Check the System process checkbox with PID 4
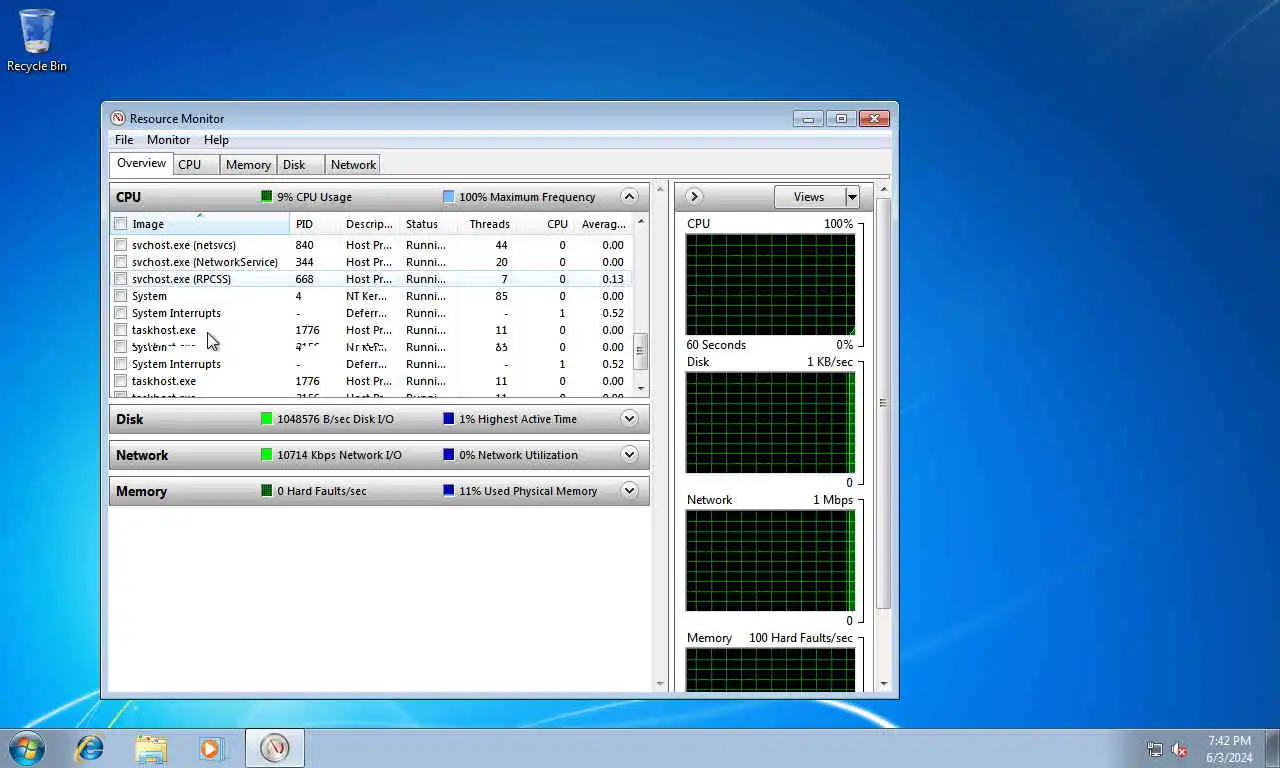This screenshot has width=1280, height=768. (121, 296)
